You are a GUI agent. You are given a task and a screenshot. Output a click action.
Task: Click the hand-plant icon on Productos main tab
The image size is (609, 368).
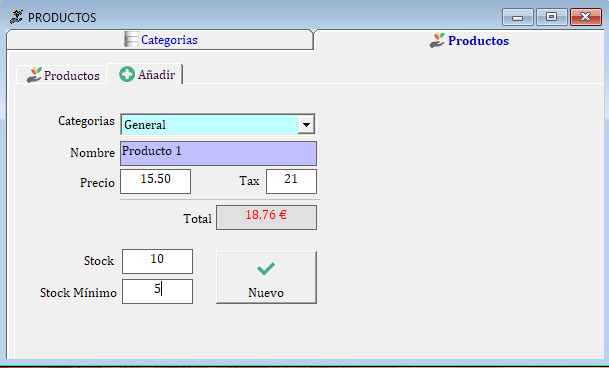pyautogui.click(x=437, y=40)
